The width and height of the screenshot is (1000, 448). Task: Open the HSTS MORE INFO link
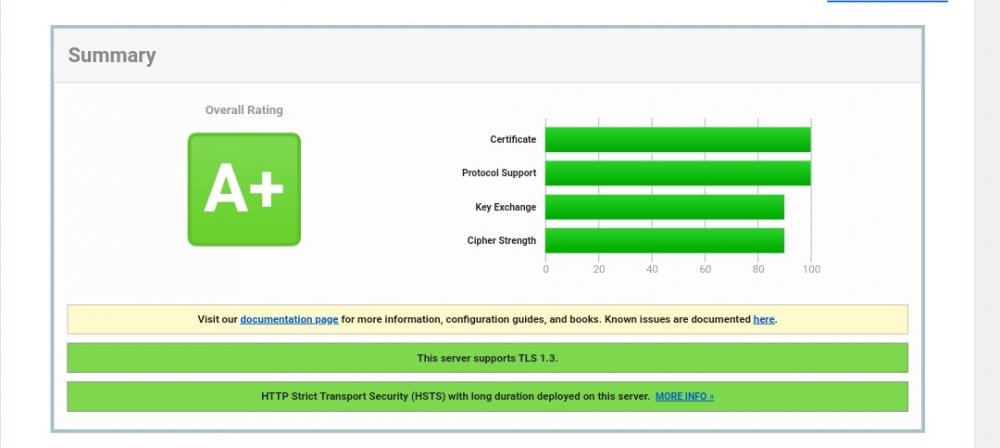coord(684,396)
